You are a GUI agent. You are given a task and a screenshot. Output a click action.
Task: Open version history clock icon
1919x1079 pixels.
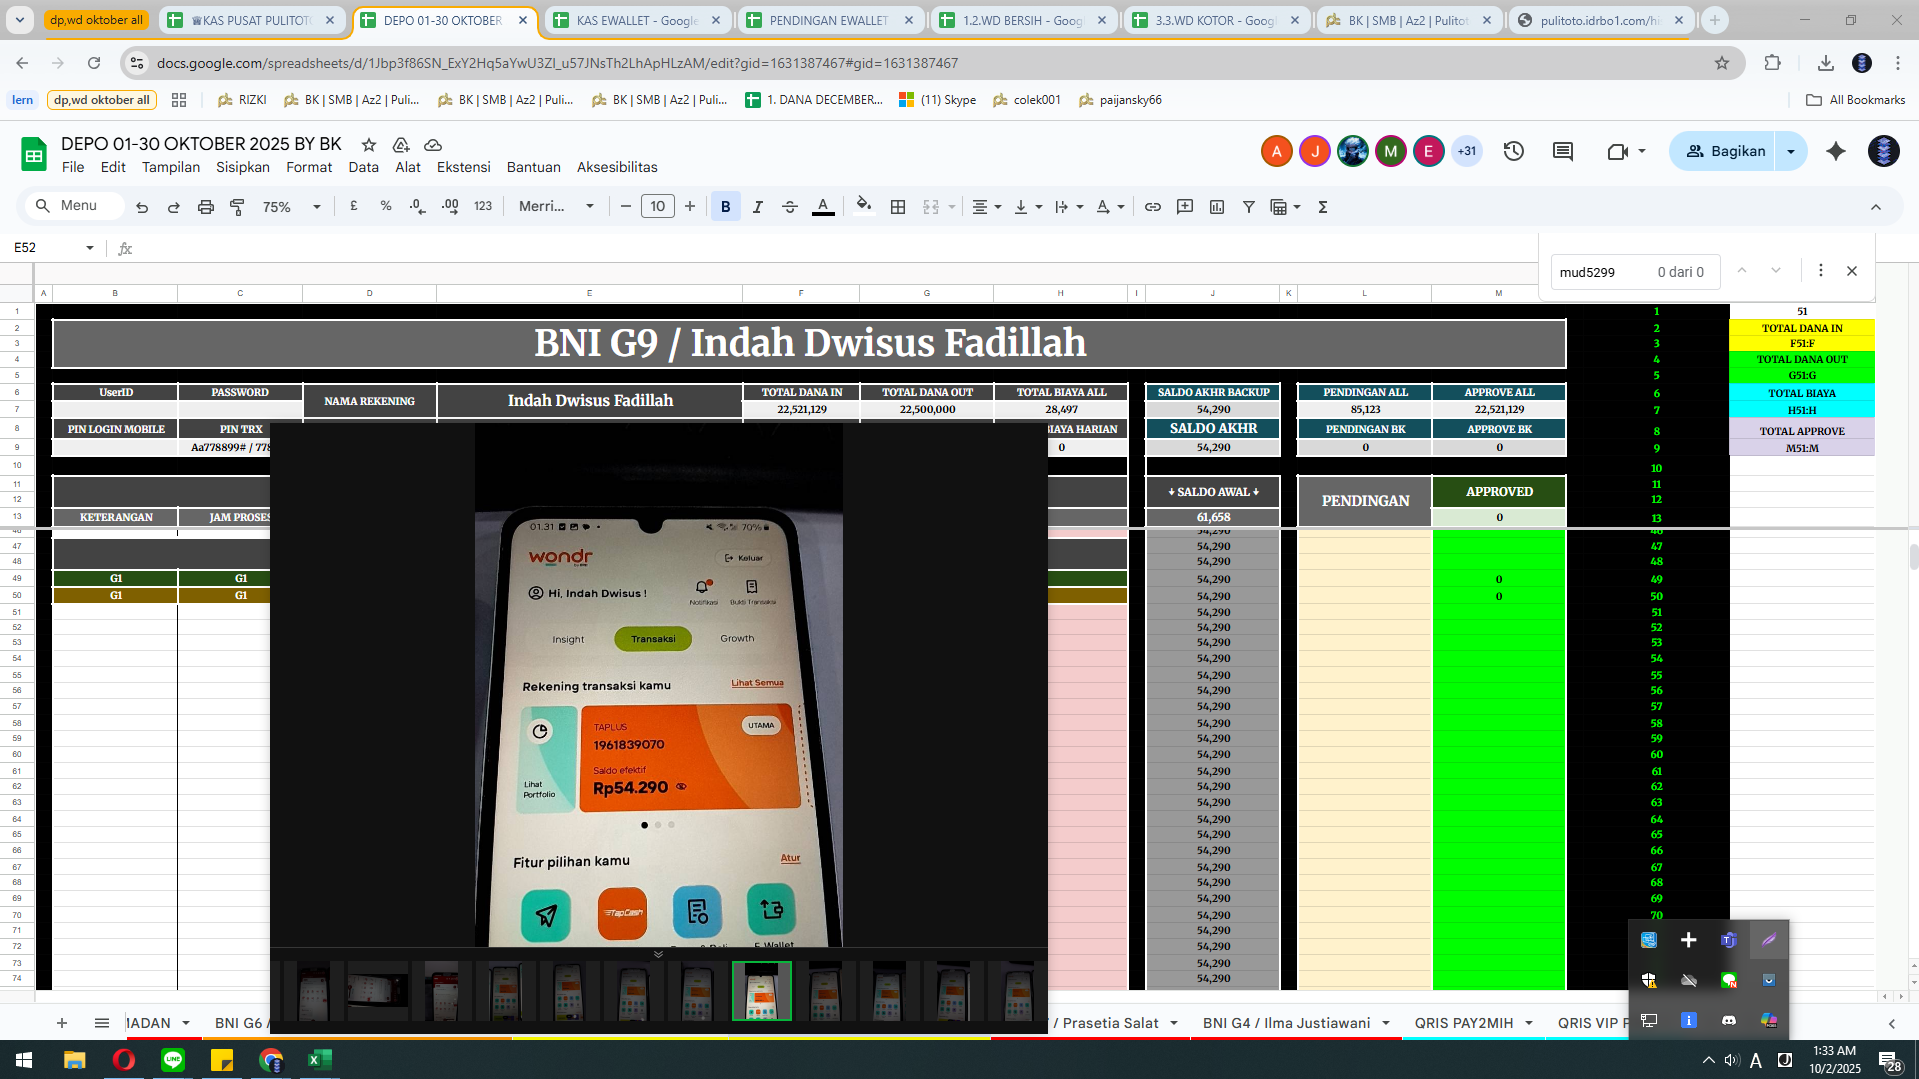point(1514,151)
